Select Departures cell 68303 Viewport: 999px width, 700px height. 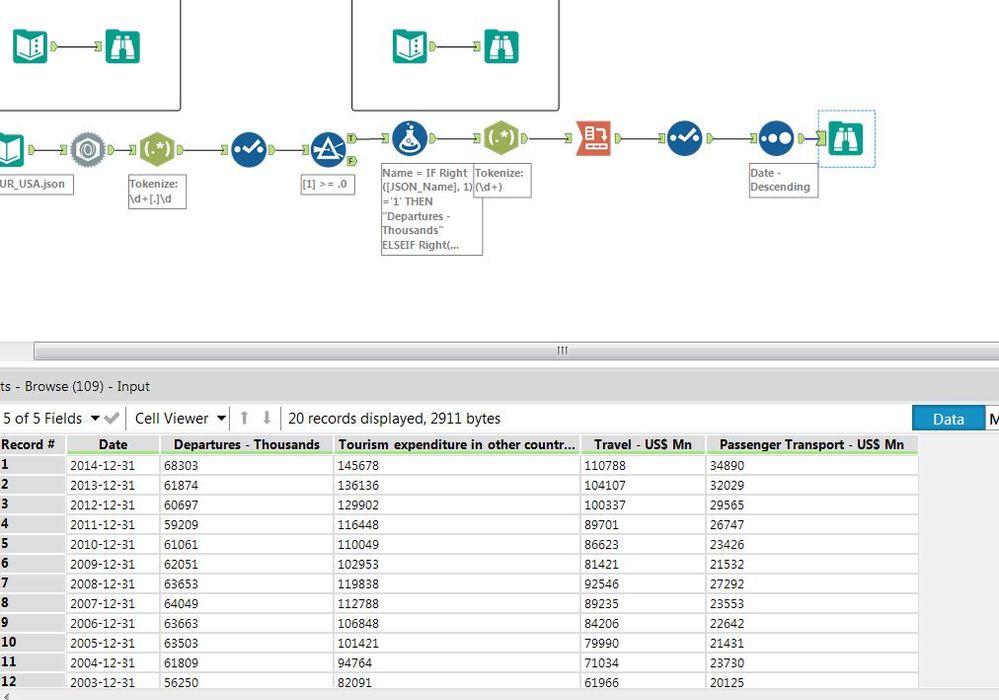click(247, 466)
